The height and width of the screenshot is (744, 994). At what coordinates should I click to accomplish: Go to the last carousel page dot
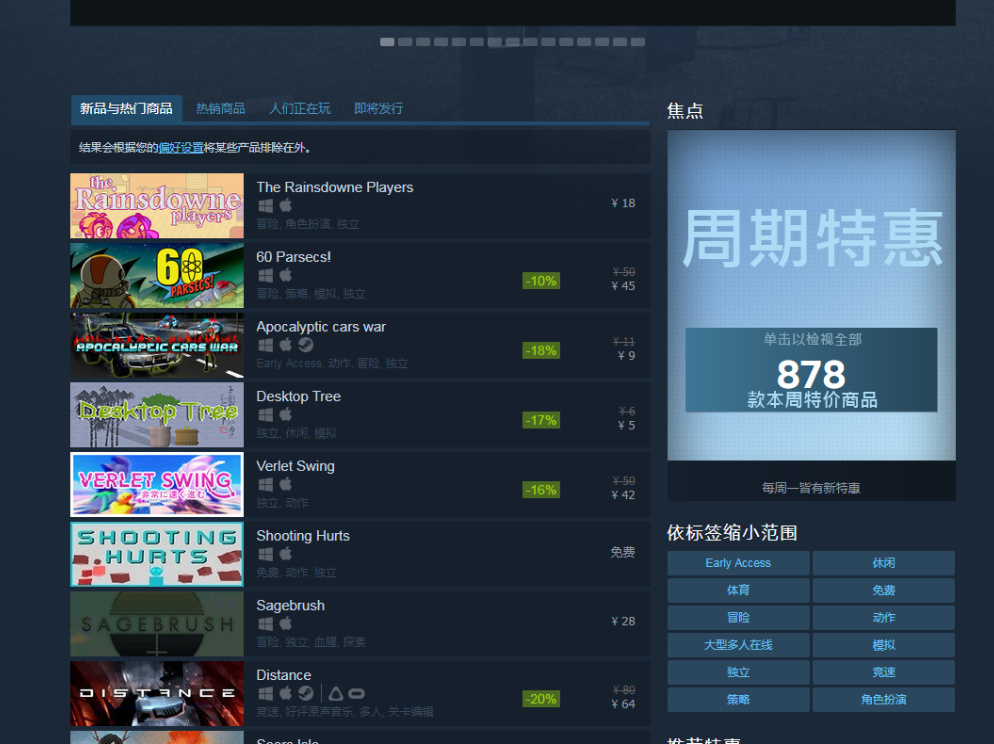pos(638,42)
